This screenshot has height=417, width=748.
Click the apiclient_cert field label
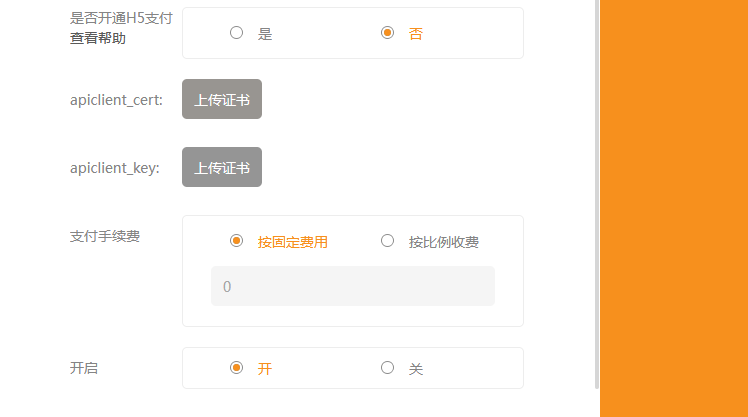pos(116,100)
